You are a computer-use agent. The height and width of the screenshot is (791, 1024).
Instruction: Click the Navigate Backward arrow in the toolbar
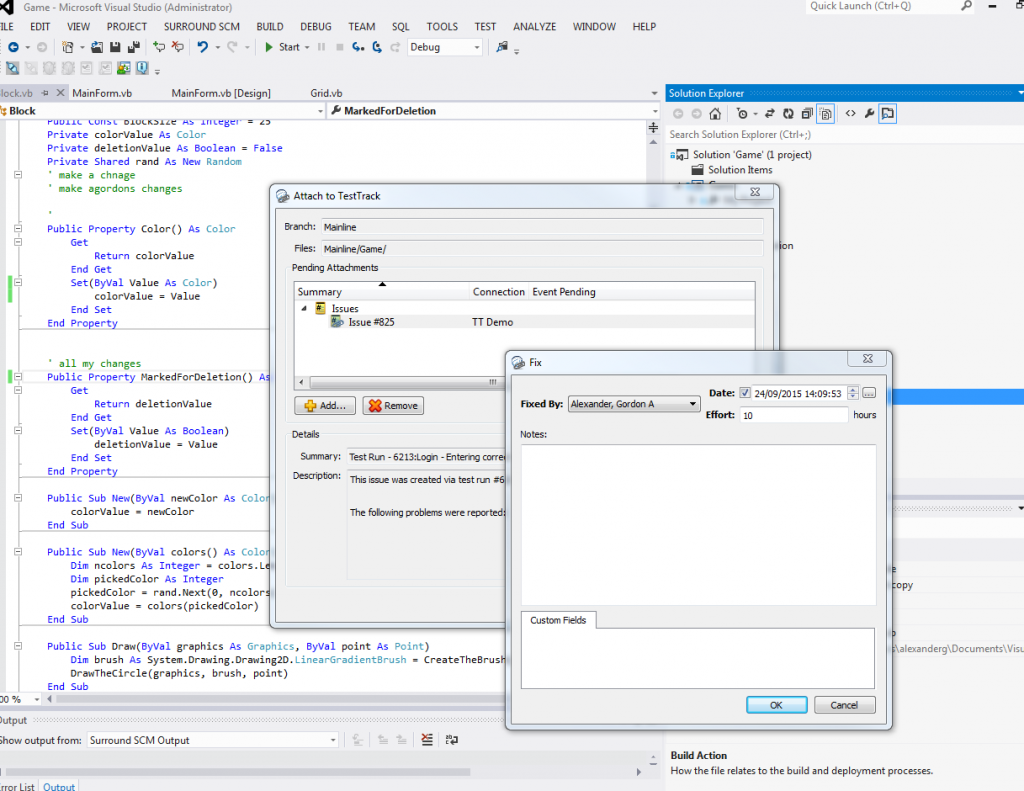pos(13,47)
